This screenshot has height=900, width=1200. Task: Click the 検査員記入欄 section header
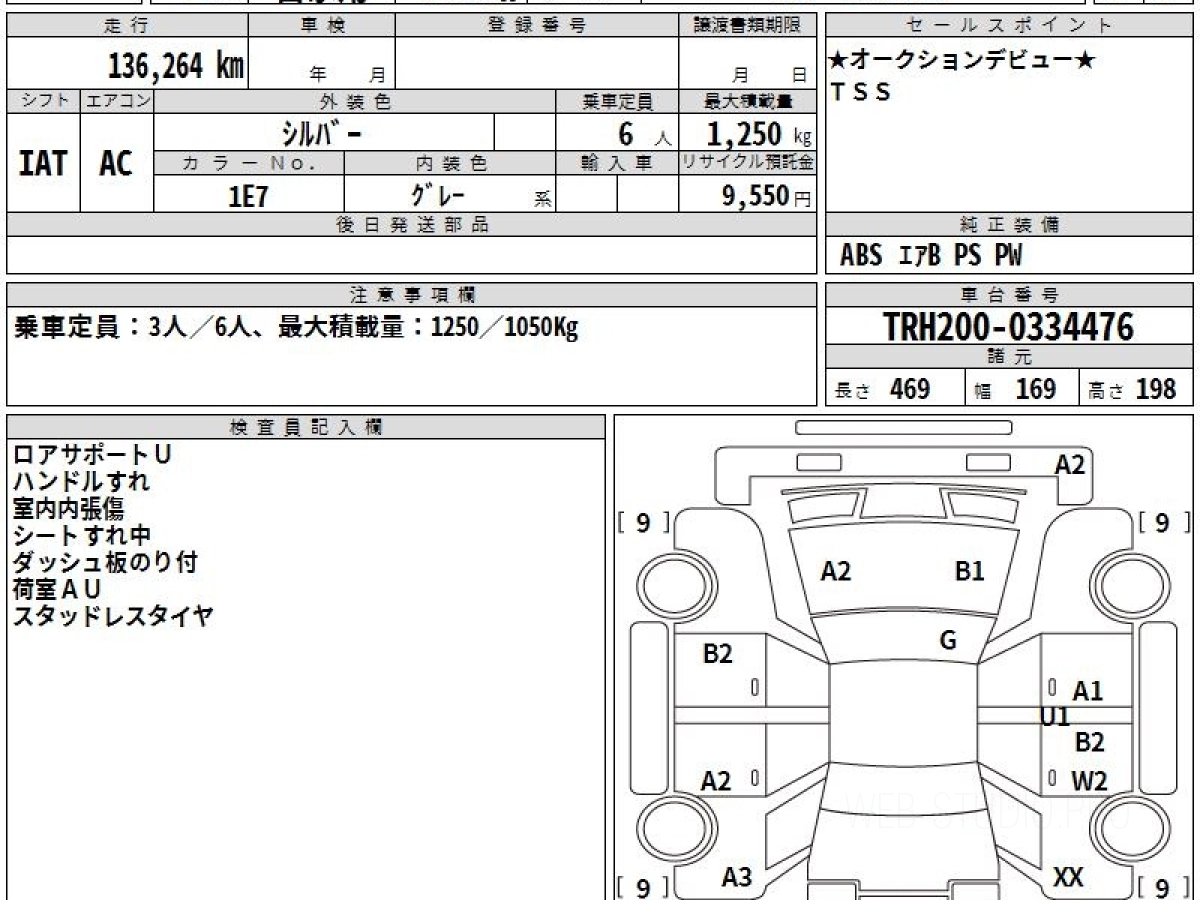click(306, 427)
